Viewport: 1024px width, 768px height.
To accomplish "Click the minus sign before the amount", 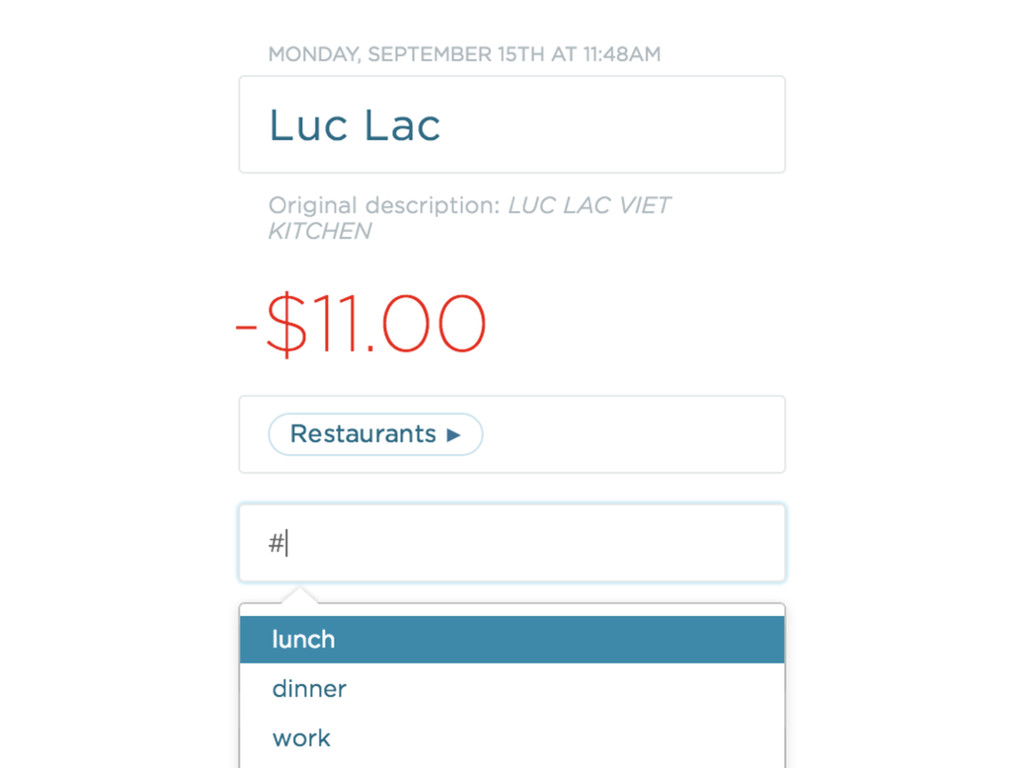I will tap(246, 327).
